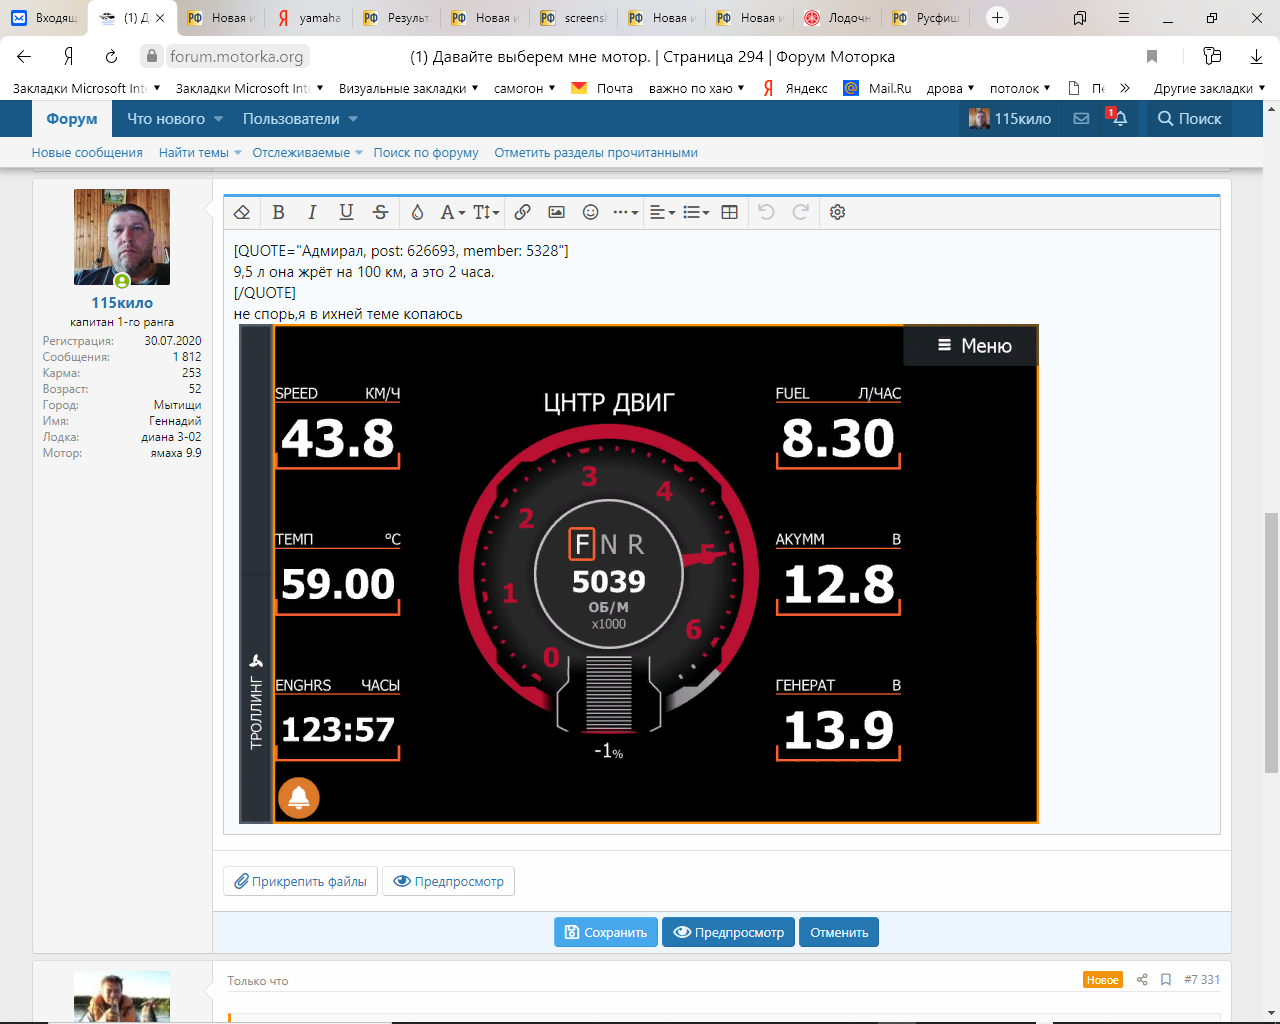Open the text color droplet picker
This screenshot has height=1024, width=1280.
418,212
